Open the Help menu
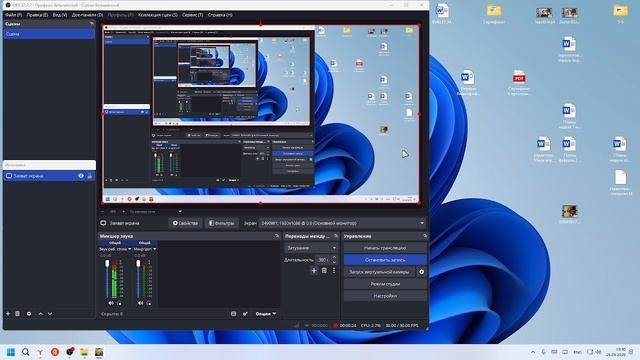The width and height of the screenshot is (640, 360). click(x=220, y=15)
